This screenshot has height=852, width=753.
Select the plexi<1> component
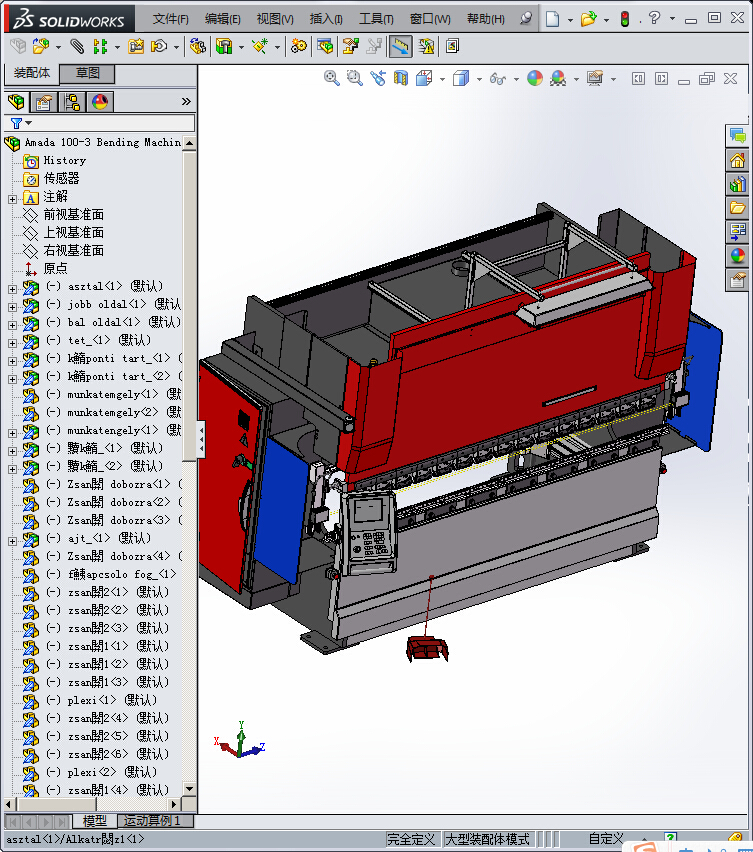pos(111,700)
